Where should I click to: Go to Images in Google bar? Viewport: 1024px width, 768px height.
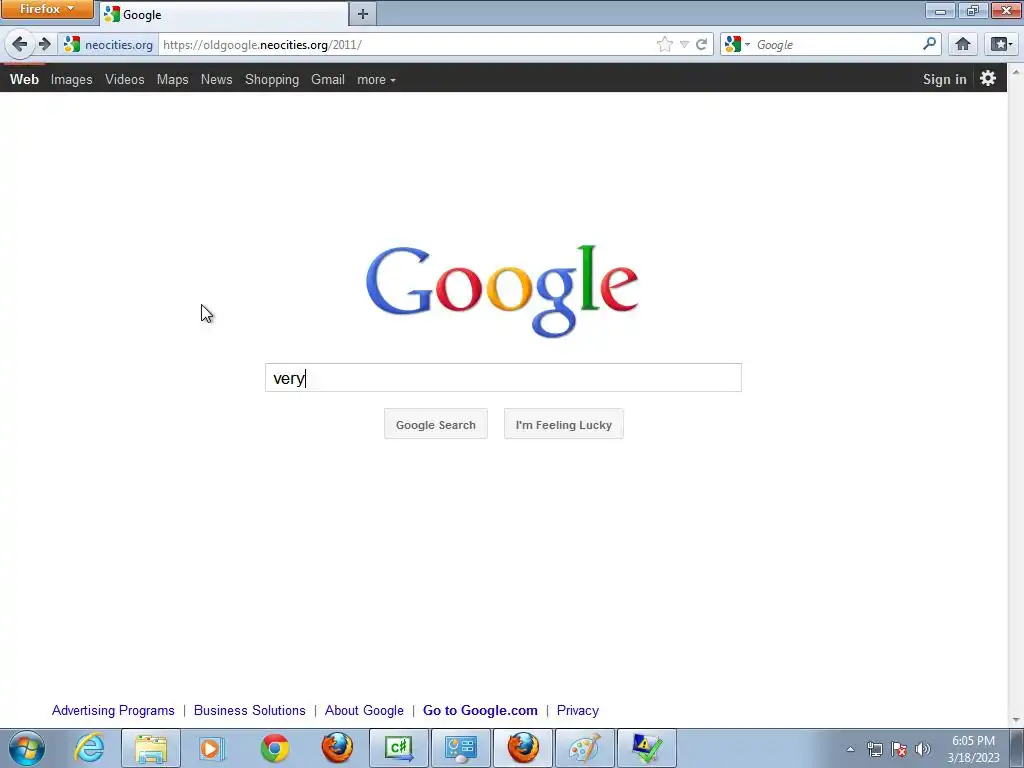tap(71, 79)
